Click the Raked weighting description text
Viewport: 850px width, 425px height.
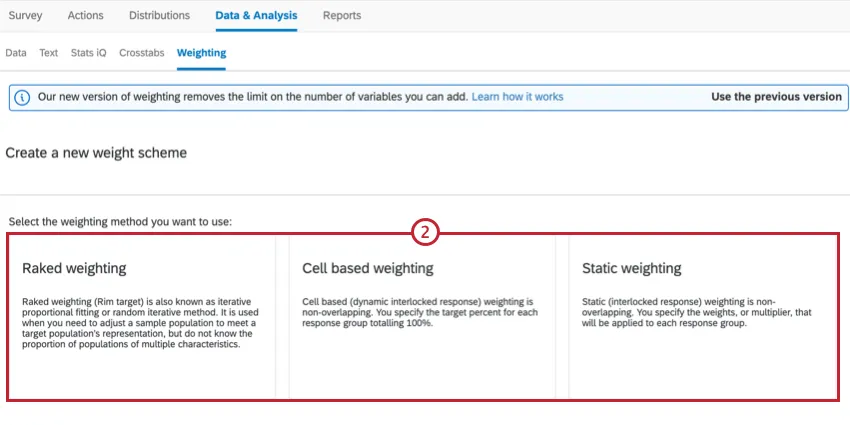pyautogui.click(x=140, y=322)
